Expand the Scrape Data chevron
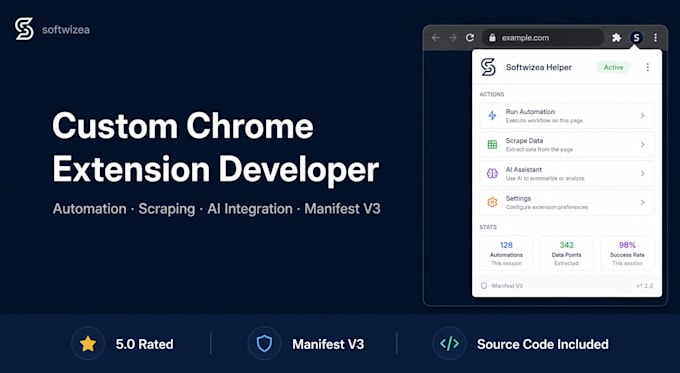 (x=643, y=144)
